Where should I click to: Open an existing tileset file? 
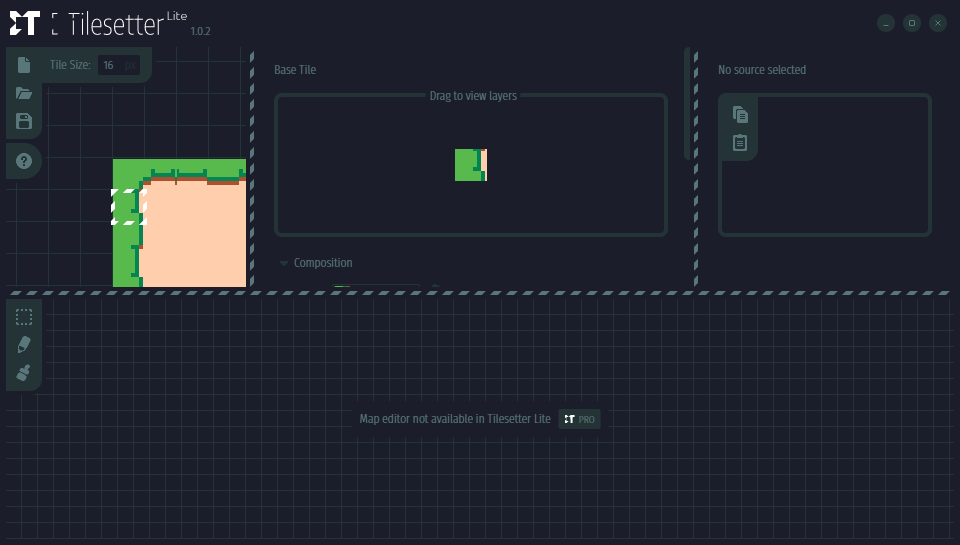[24, 94]
